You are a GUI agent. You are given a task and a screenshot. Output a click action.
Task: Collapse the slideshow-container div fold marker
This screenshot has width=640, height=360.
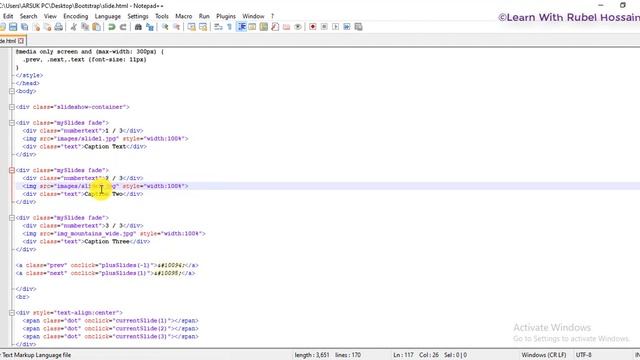tap(12, 107)
